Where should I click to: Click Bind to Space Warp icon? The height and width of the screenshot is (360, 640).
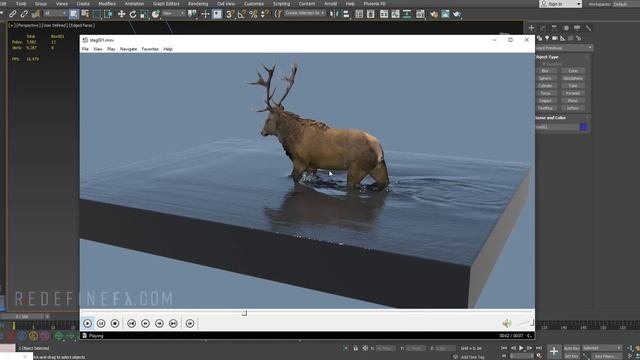36,14
